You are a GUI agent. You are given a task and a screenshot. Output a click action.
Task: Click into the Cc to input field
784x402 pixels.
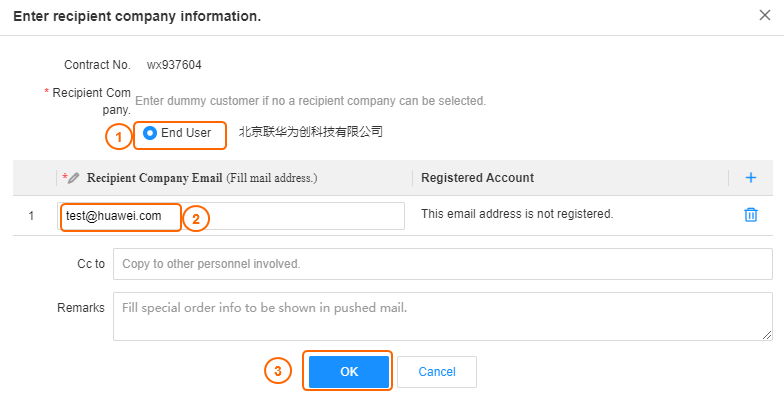pos(442,264)
